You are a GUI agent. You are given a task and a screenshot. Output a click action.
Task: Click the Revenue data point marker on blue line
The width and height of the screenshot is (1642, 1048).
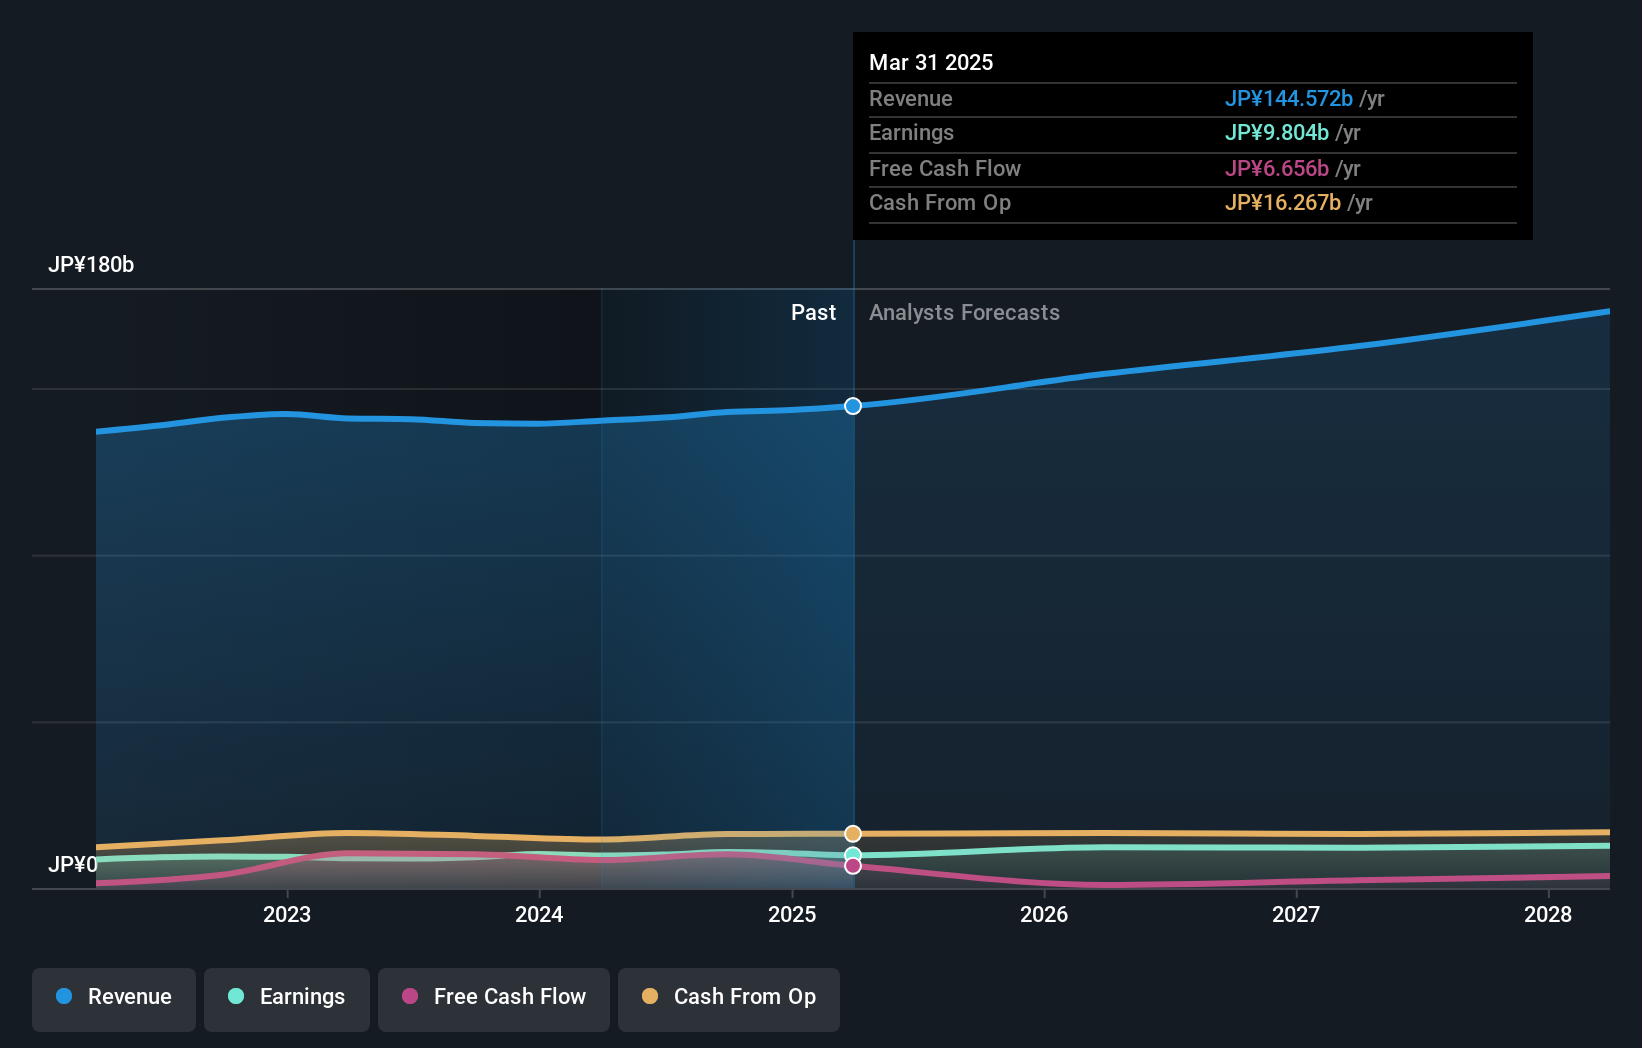point(853,406)
